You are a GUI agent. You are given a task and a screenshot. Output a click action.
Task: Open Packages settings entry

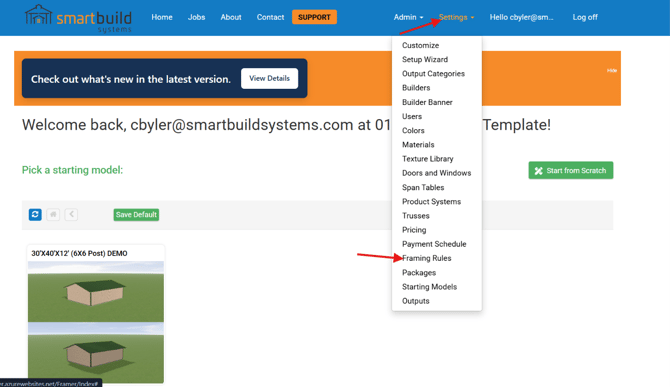419,273
